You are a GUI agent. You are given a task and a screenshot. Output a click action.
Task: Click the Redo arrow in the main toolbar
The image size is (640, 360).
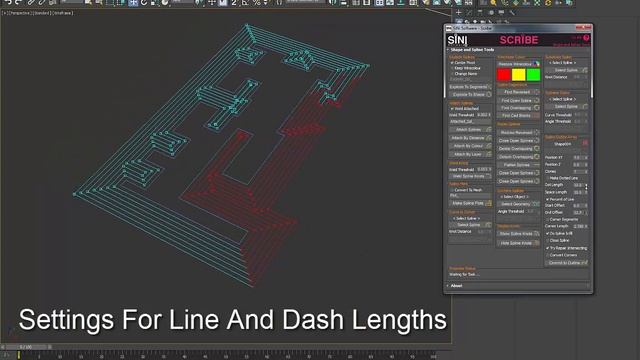coord(18,2)
